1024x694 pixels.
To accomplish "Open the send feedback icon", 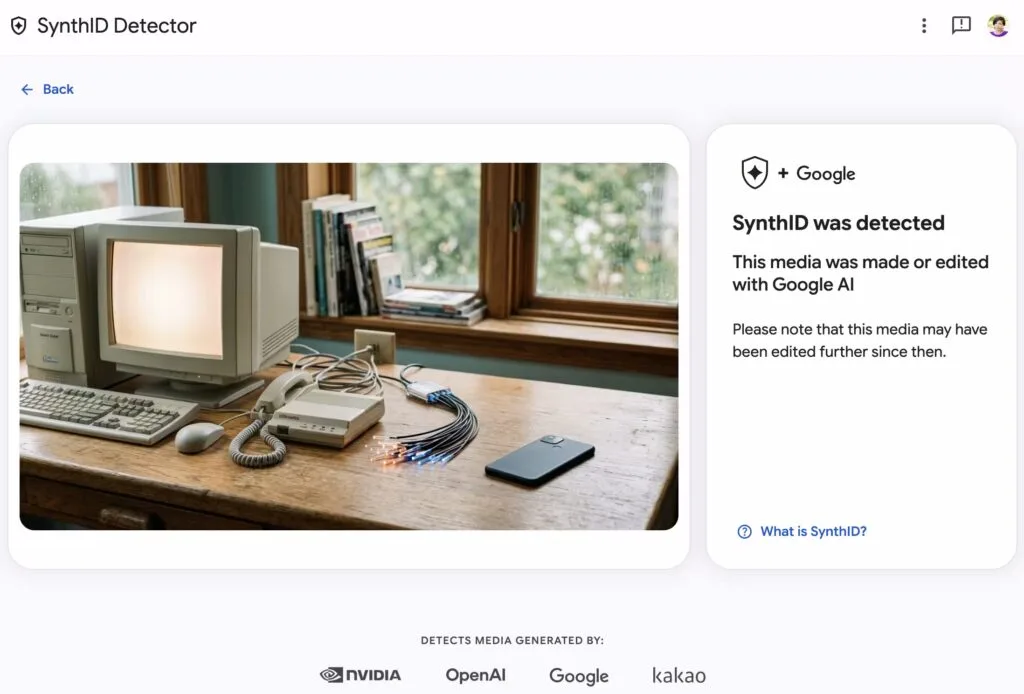I will pos(961,25).
